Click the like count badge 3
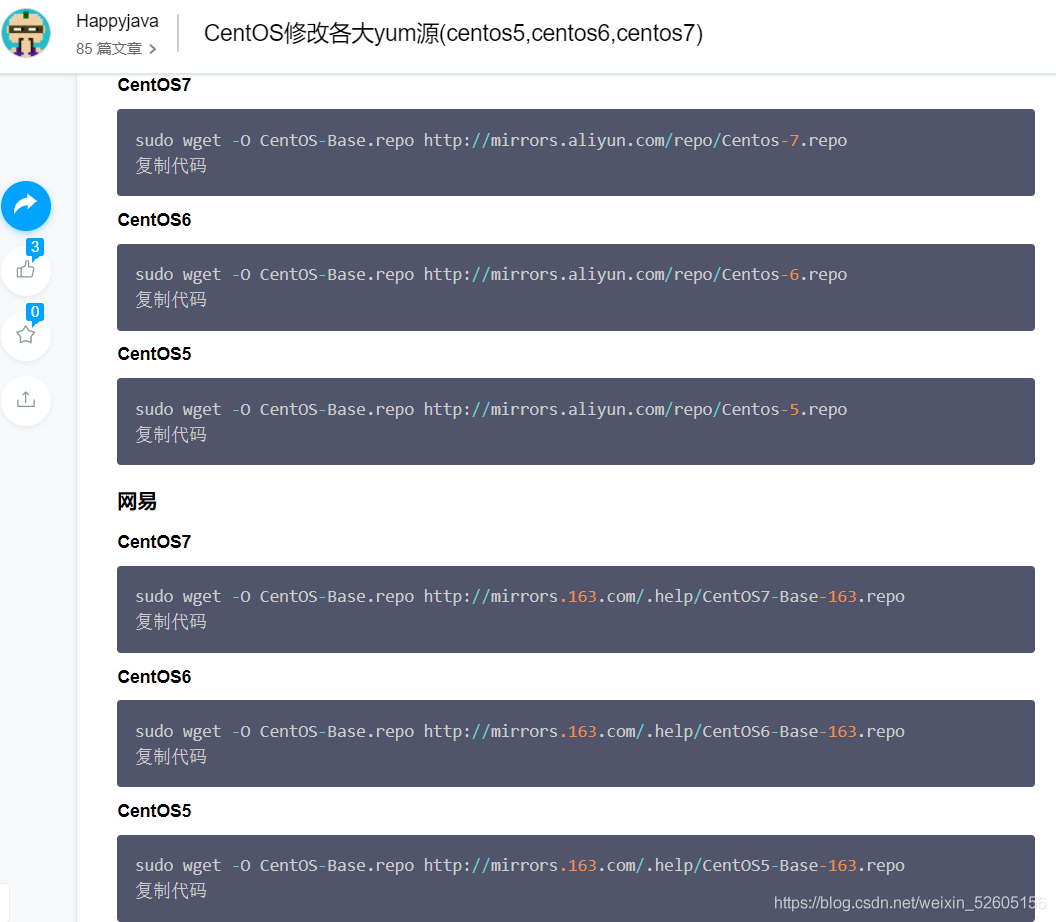 pyautogui.click(x=35, y=247)
